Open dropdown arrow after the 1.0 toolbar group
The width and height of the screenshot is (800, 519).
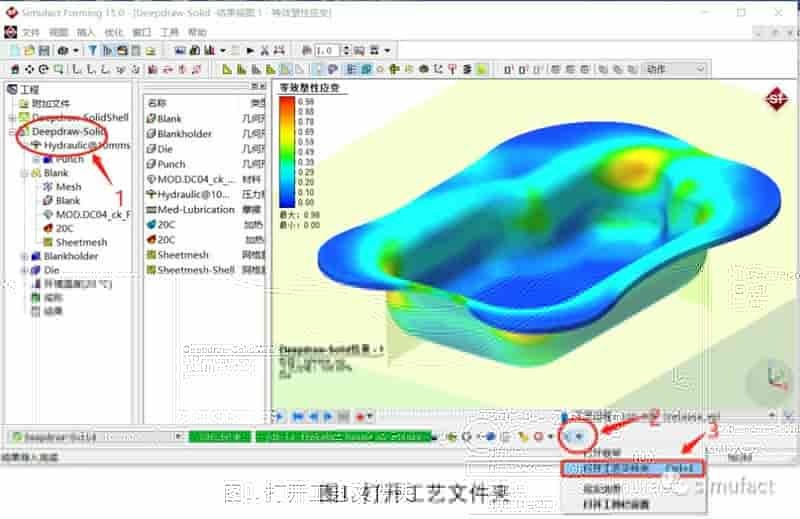(387, 51)
